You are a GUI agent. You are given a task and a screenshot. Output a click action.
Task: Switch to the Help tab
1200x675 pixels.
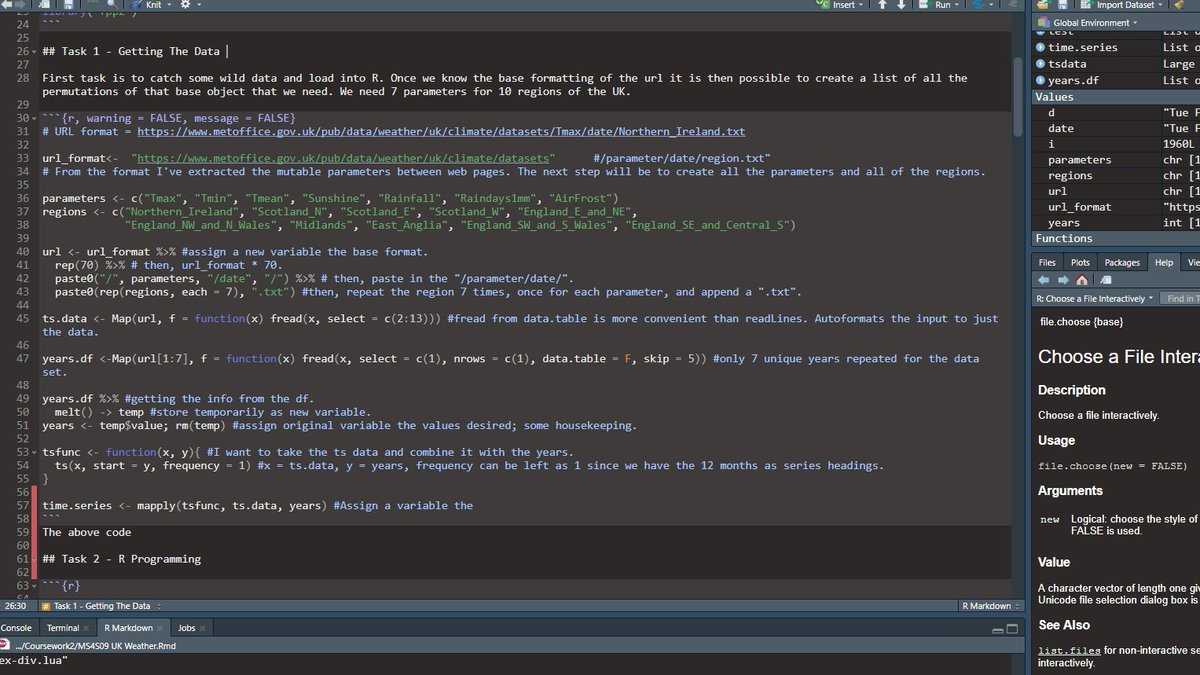pos(1164,262)
